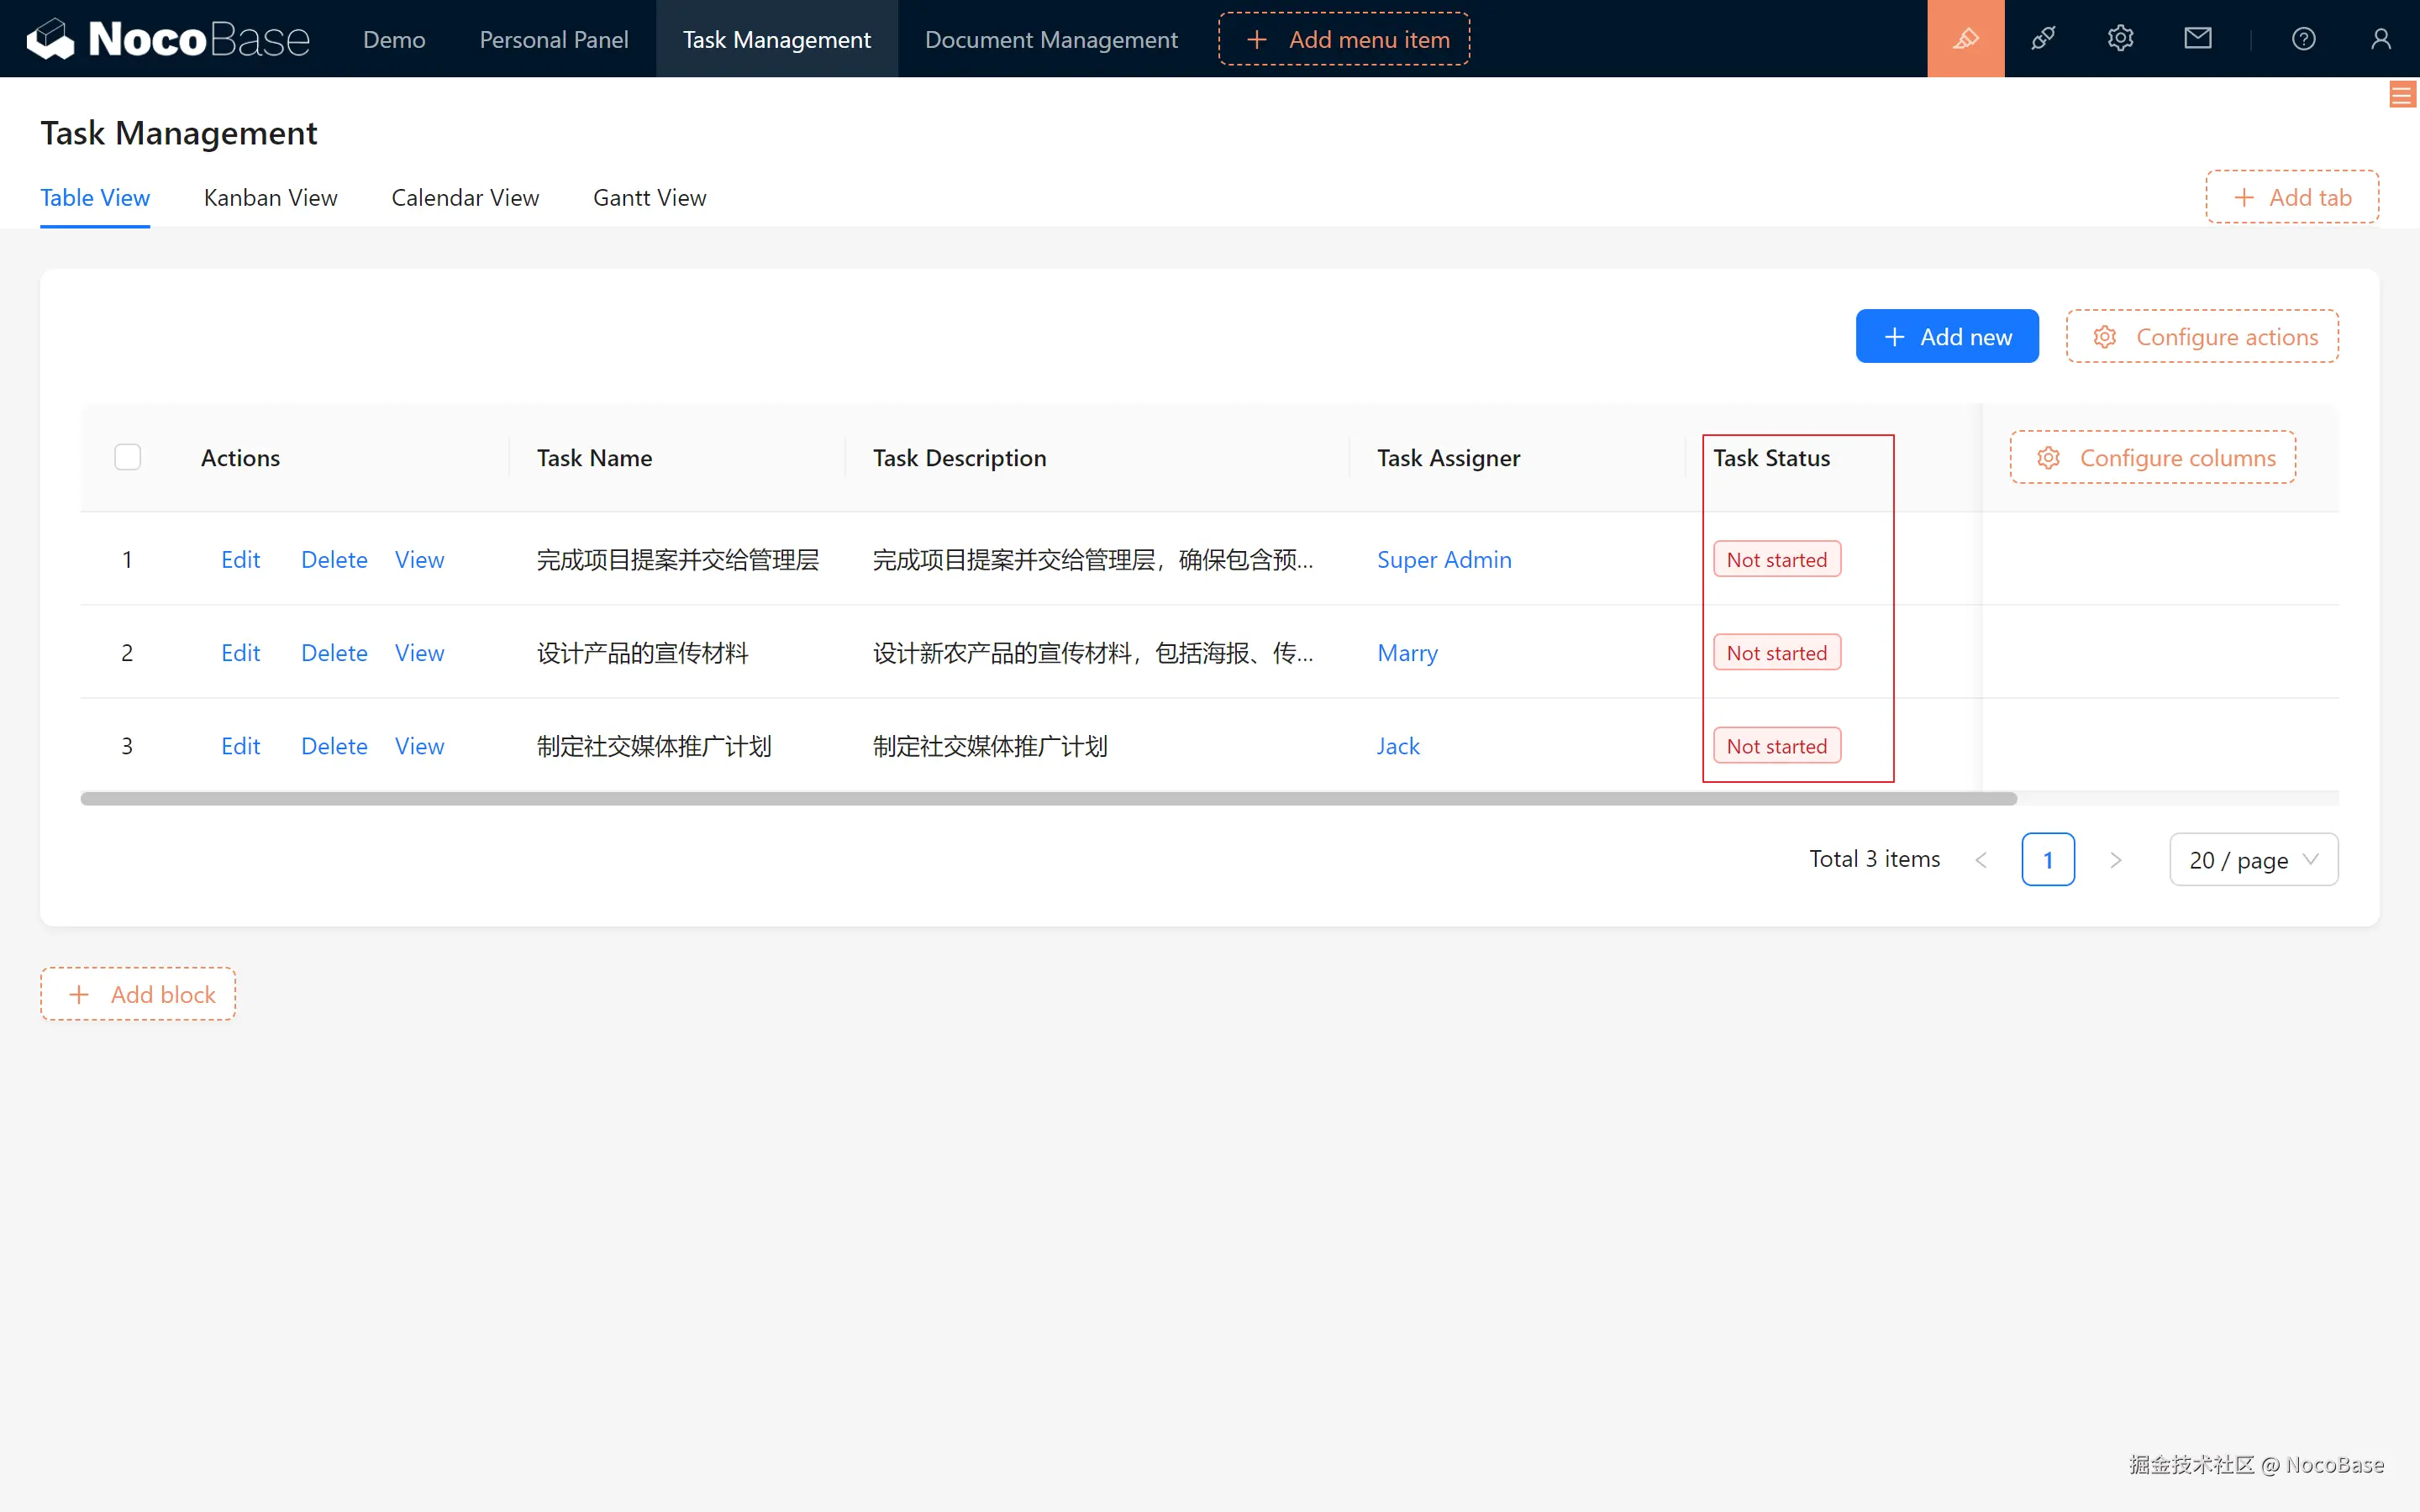Click the blue Add new button
Image resolution: width=2420 pixels, height=1512 pixels.
click(1946, 337)
